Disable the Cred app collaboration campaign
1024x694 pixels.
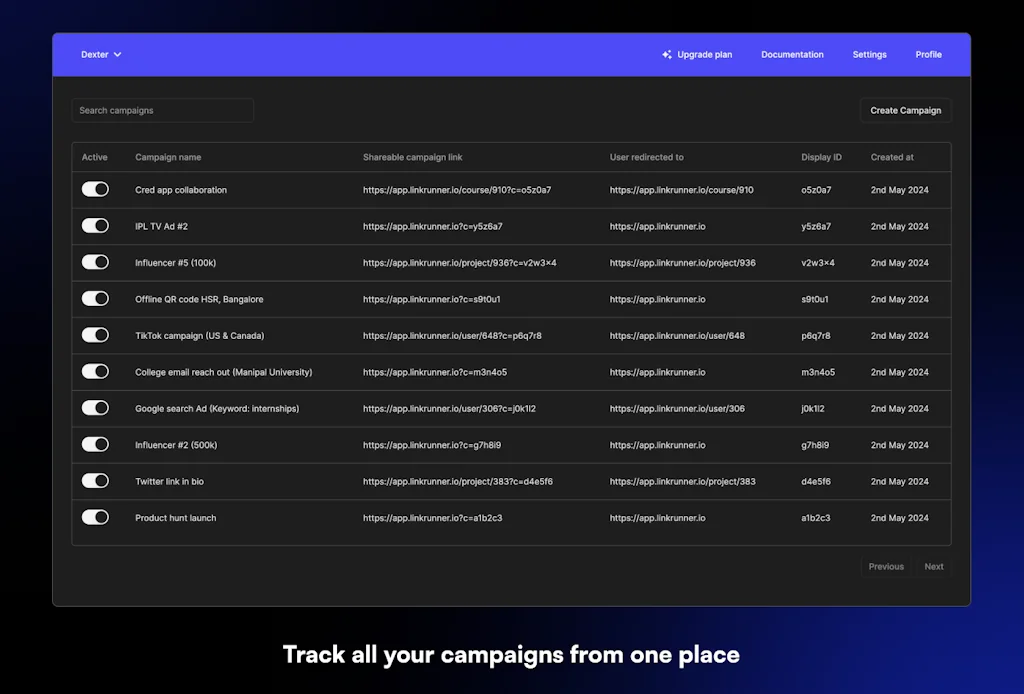coord(95,189)
